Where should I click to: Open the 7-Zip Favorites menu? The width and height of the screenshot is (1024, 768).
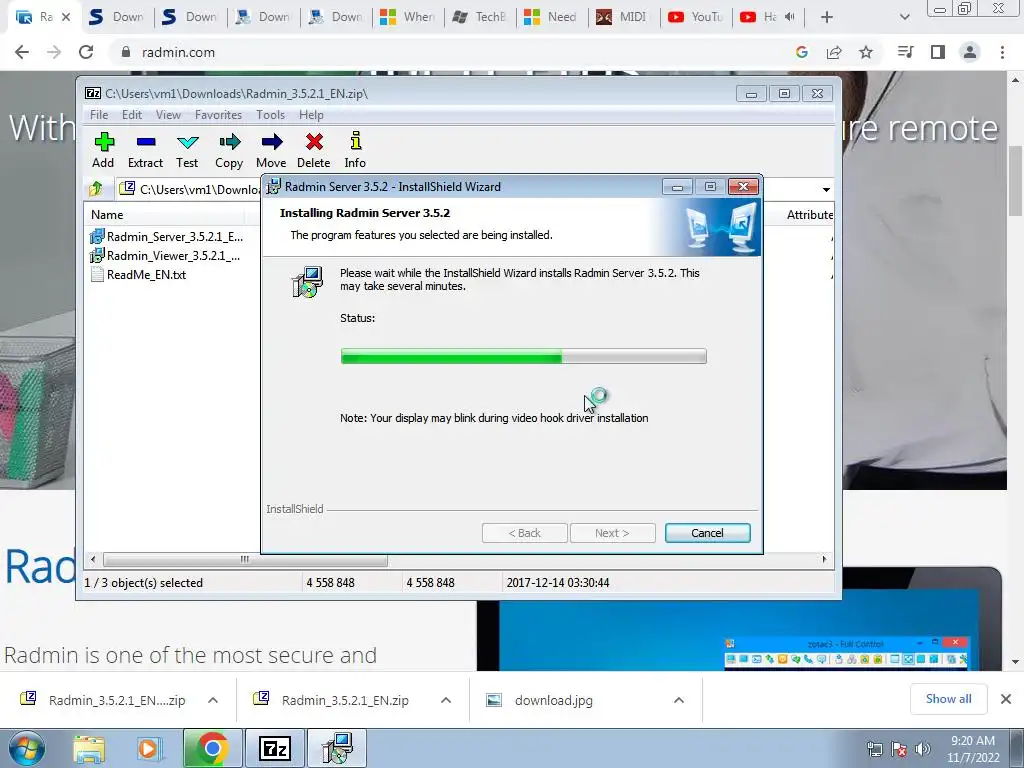[218, 115]
